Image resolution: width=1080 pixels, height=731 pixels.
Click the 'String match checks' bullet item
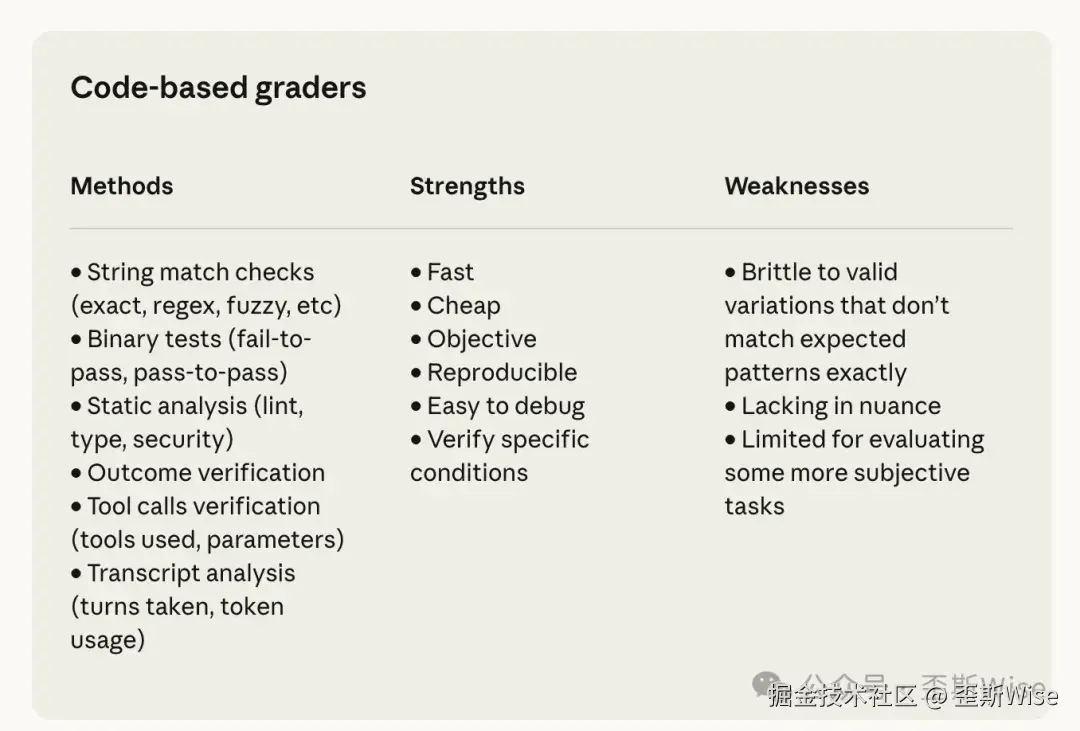(x=206, y=289)
